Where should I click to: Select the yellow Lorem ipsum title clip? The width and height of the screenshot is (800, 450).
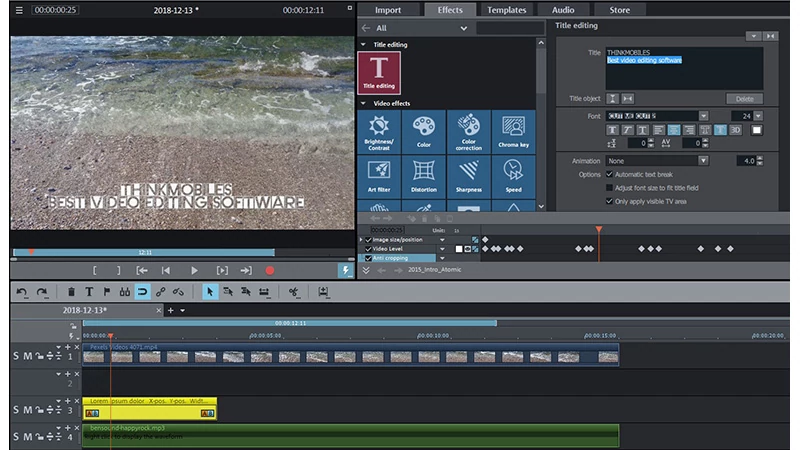[149, 409]
